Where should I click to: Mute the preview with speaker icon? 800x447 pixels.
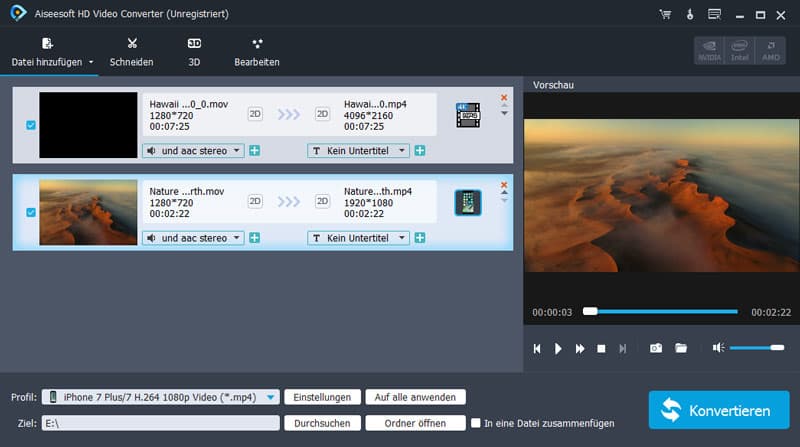[x=718, y=347]
